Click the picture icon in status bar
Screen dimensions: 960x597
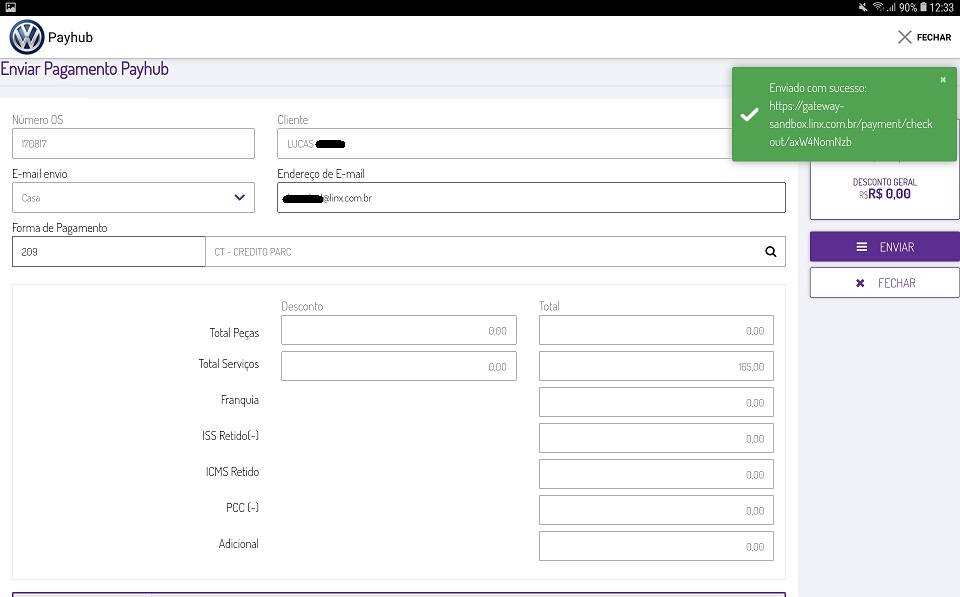coord(10,7)
